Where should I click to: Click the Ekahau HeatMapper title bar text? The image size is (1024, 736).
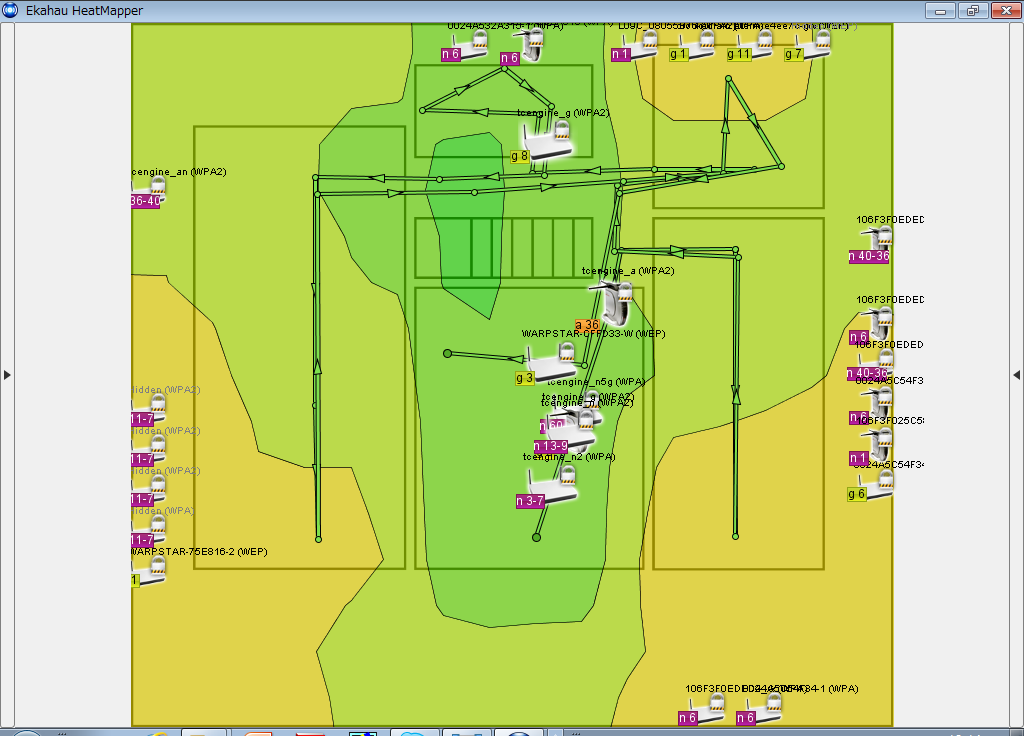click(84, 10)
